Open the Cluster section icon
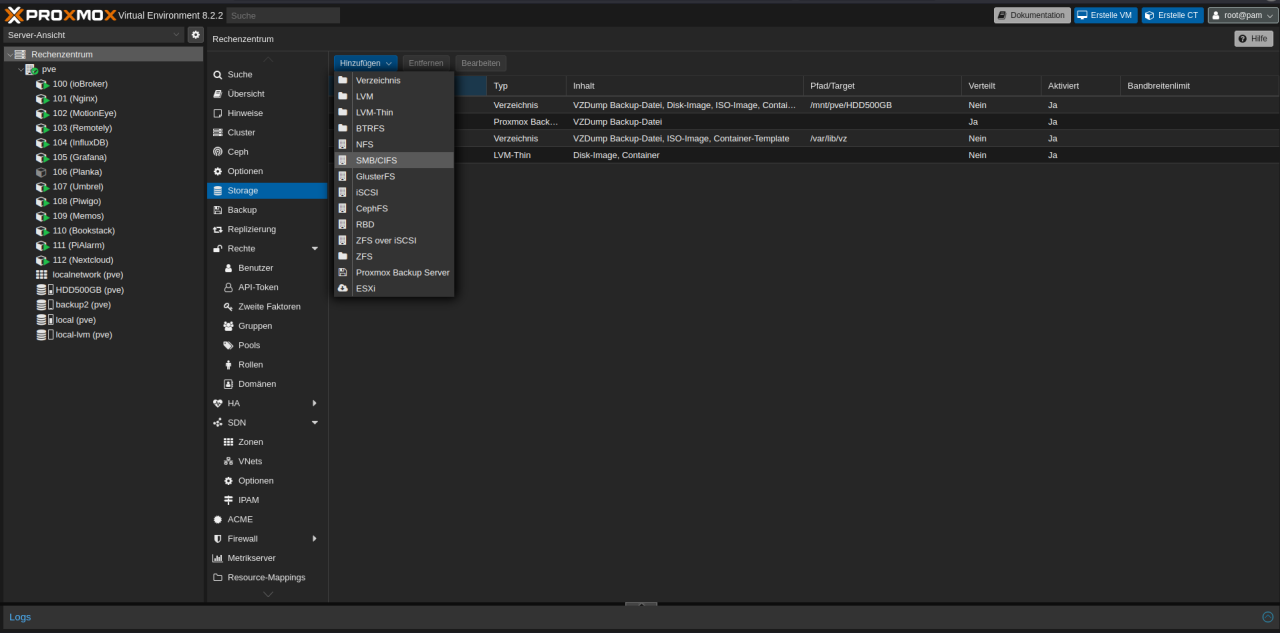The image size is (1280, 633). pyautogui.click(x=218, y=132)
